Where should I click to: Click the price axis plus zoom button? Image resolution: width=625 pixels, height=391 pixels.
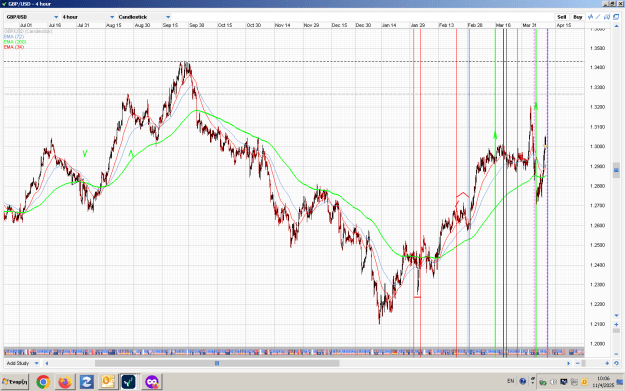[616, 324]
